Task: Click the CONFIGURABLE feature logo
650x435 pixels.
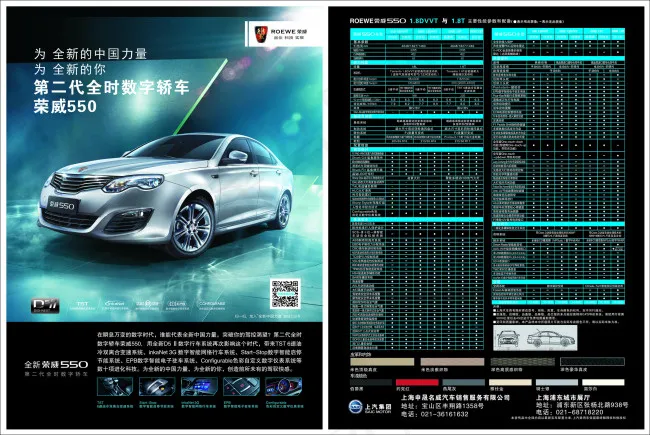Action: point(211,305)
